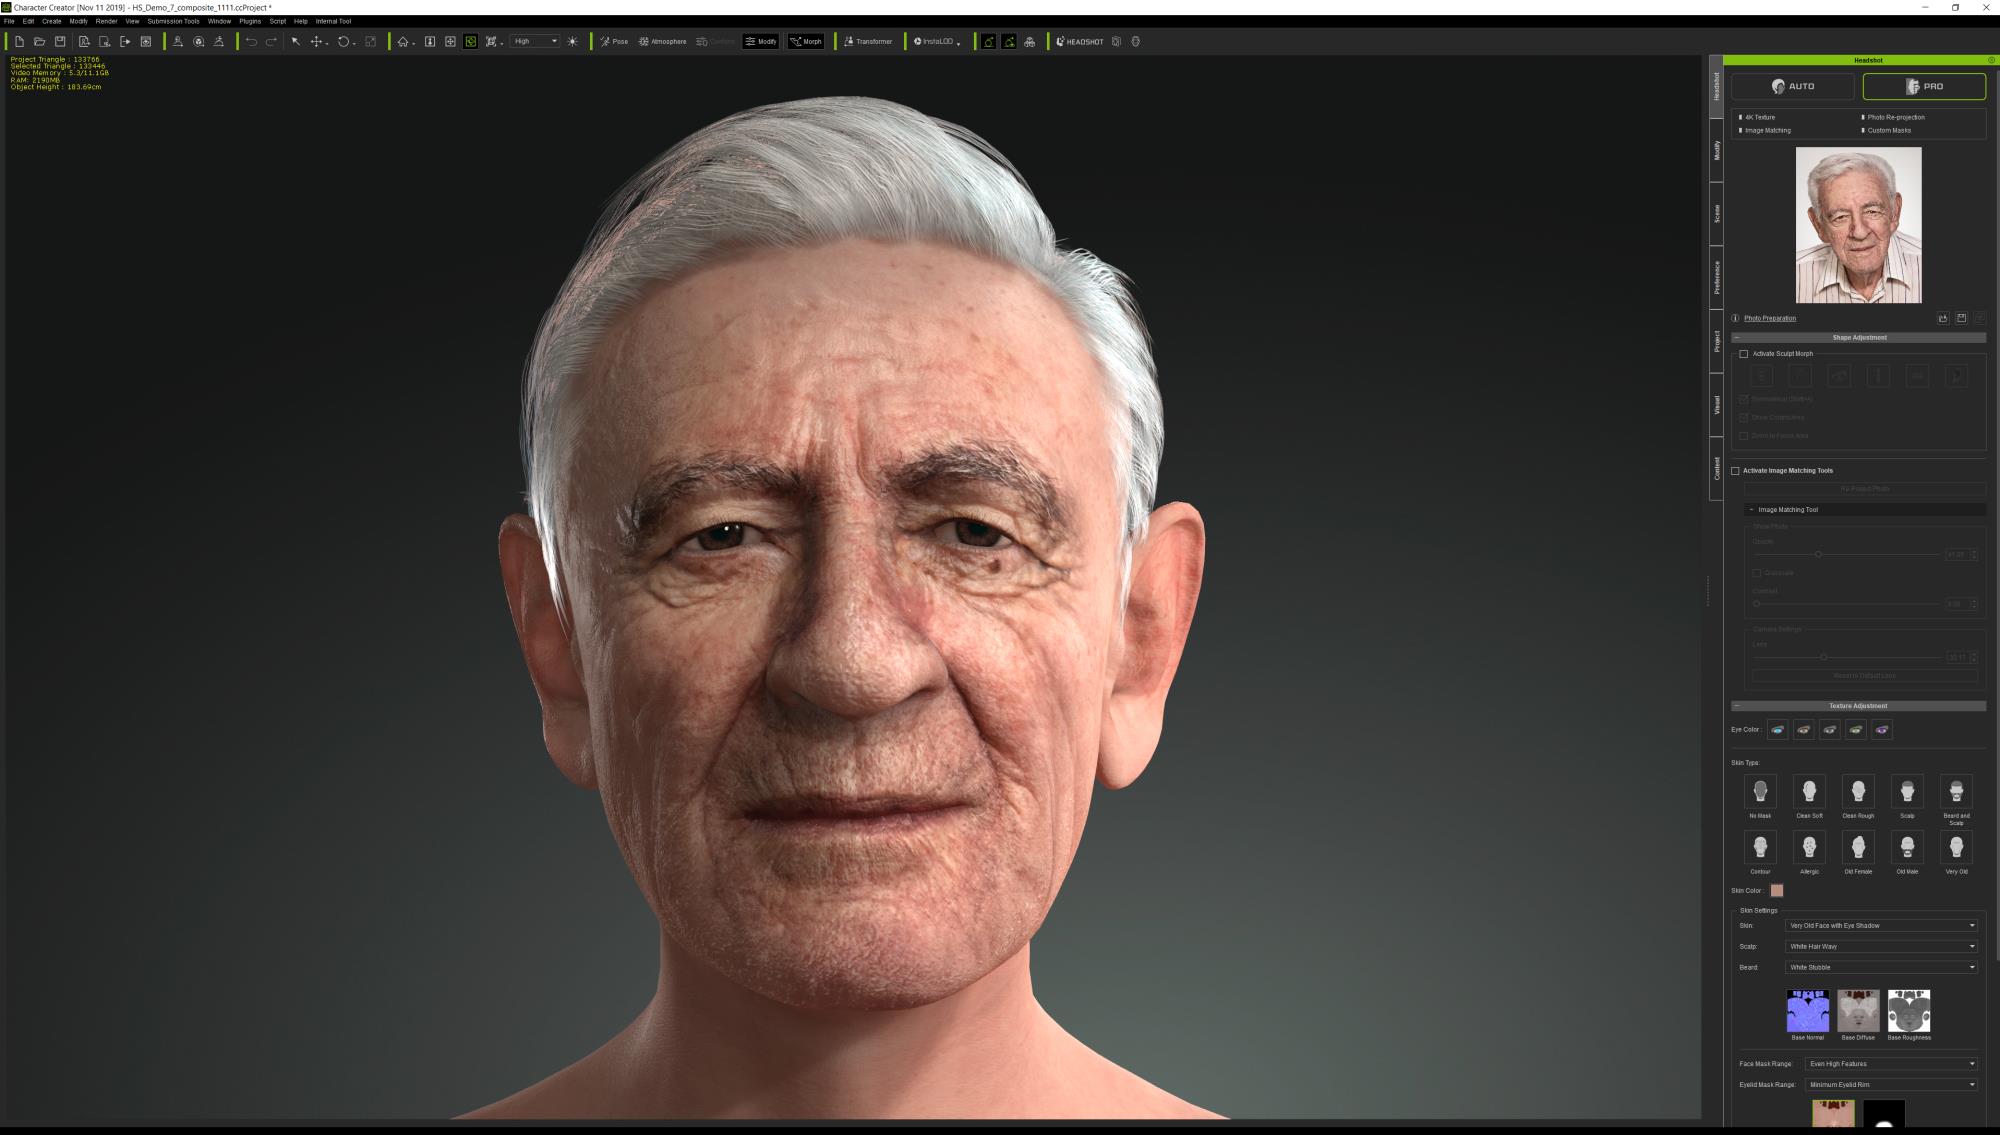Open the Transformer tool
This screenshot has width=2000, height=1135.
pos(868,41)
